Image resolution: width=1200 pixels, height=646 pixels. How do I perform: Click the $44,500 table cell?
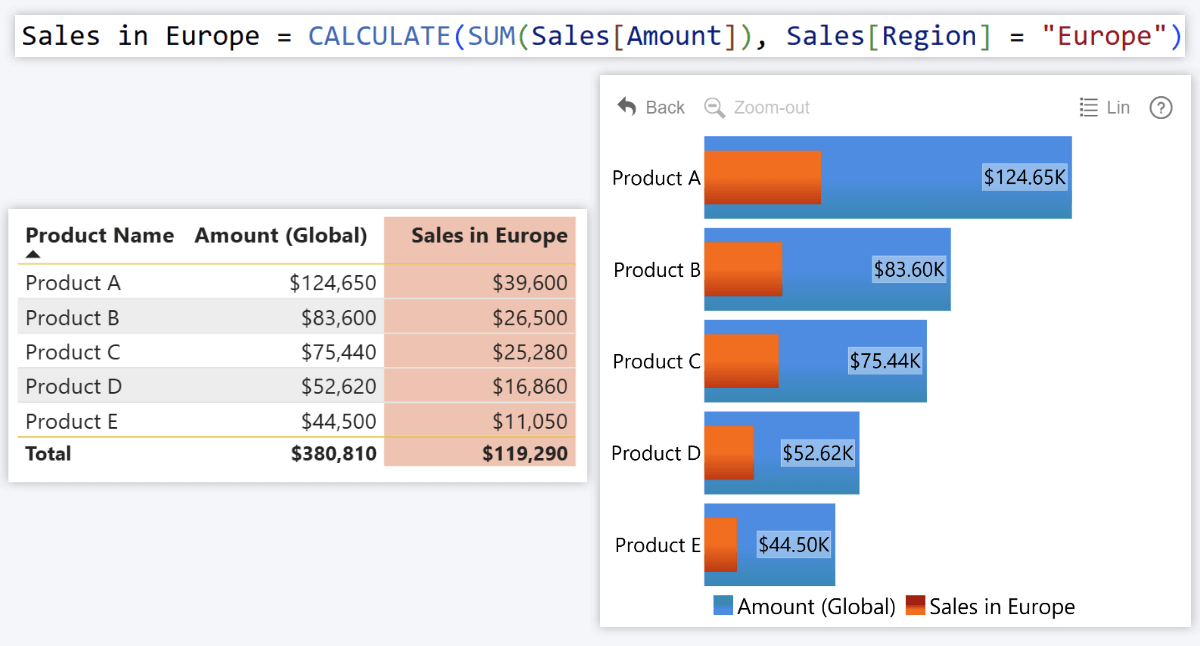click(339, 421)
